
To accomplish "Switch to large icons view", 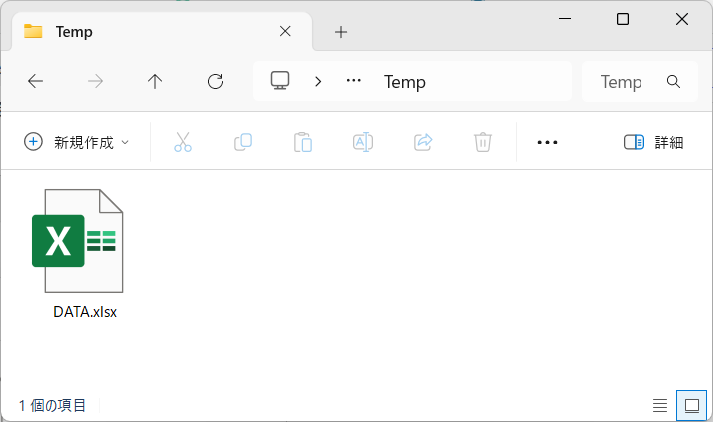I will [x=692, y=405].
